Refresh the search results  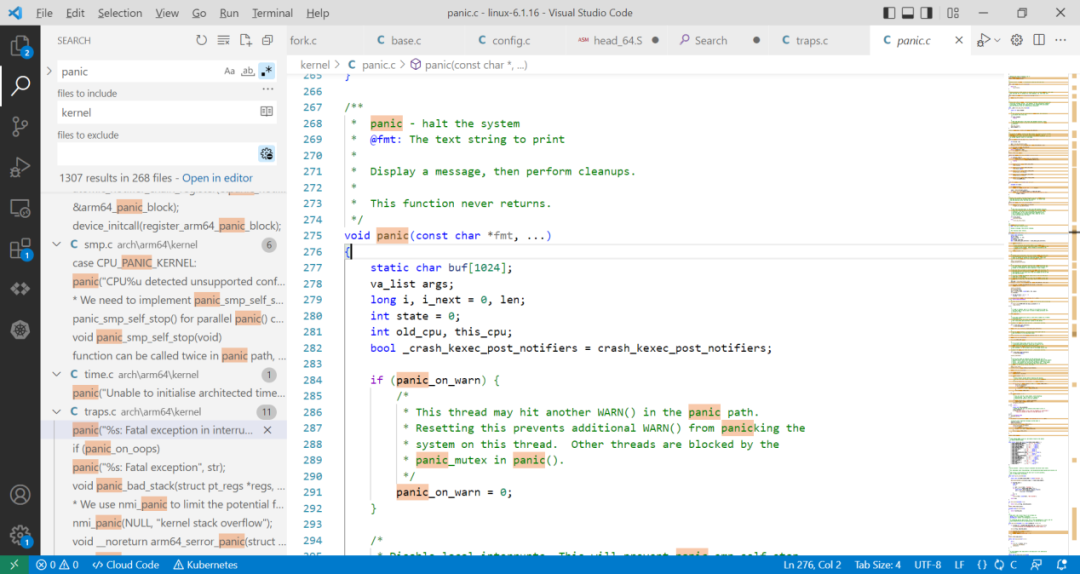(x=201, y=40)
